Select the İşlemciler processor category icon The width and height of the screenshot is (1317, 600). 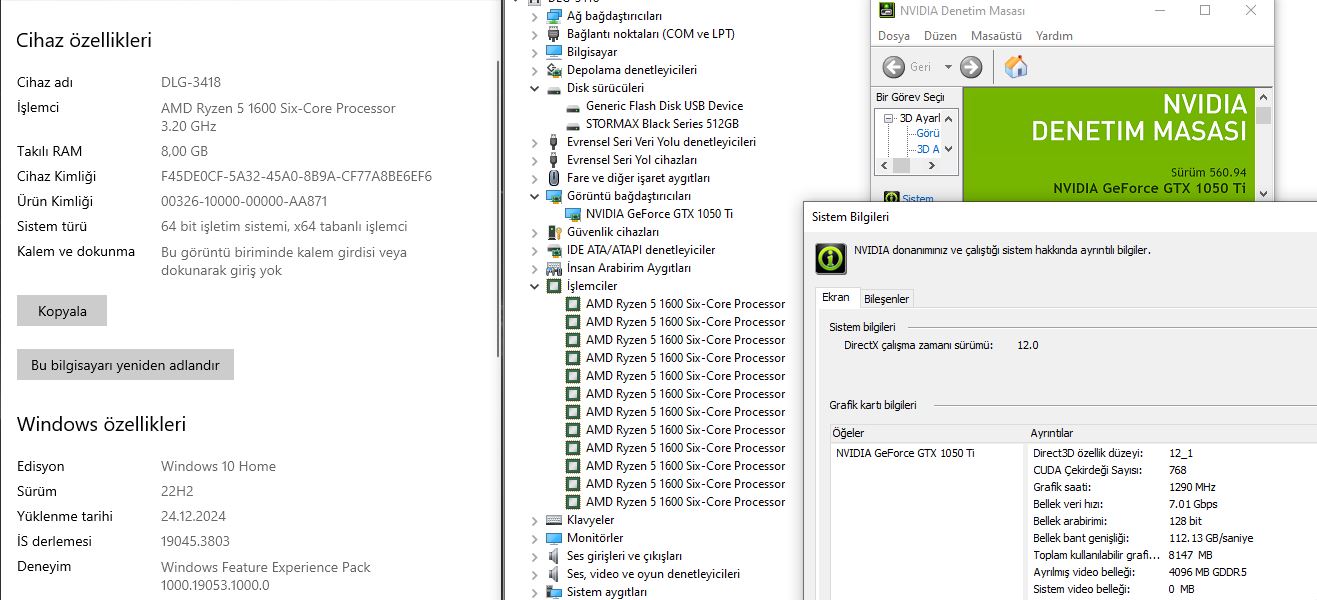554,286
